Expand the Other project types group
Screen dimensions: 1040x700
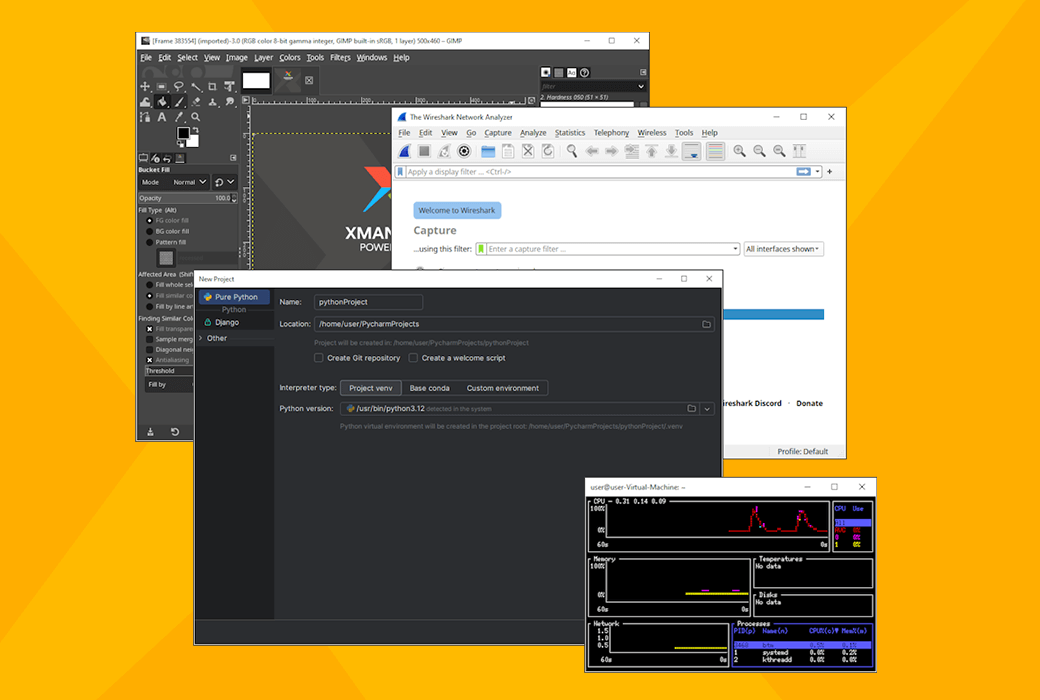(x=201, y=338)
